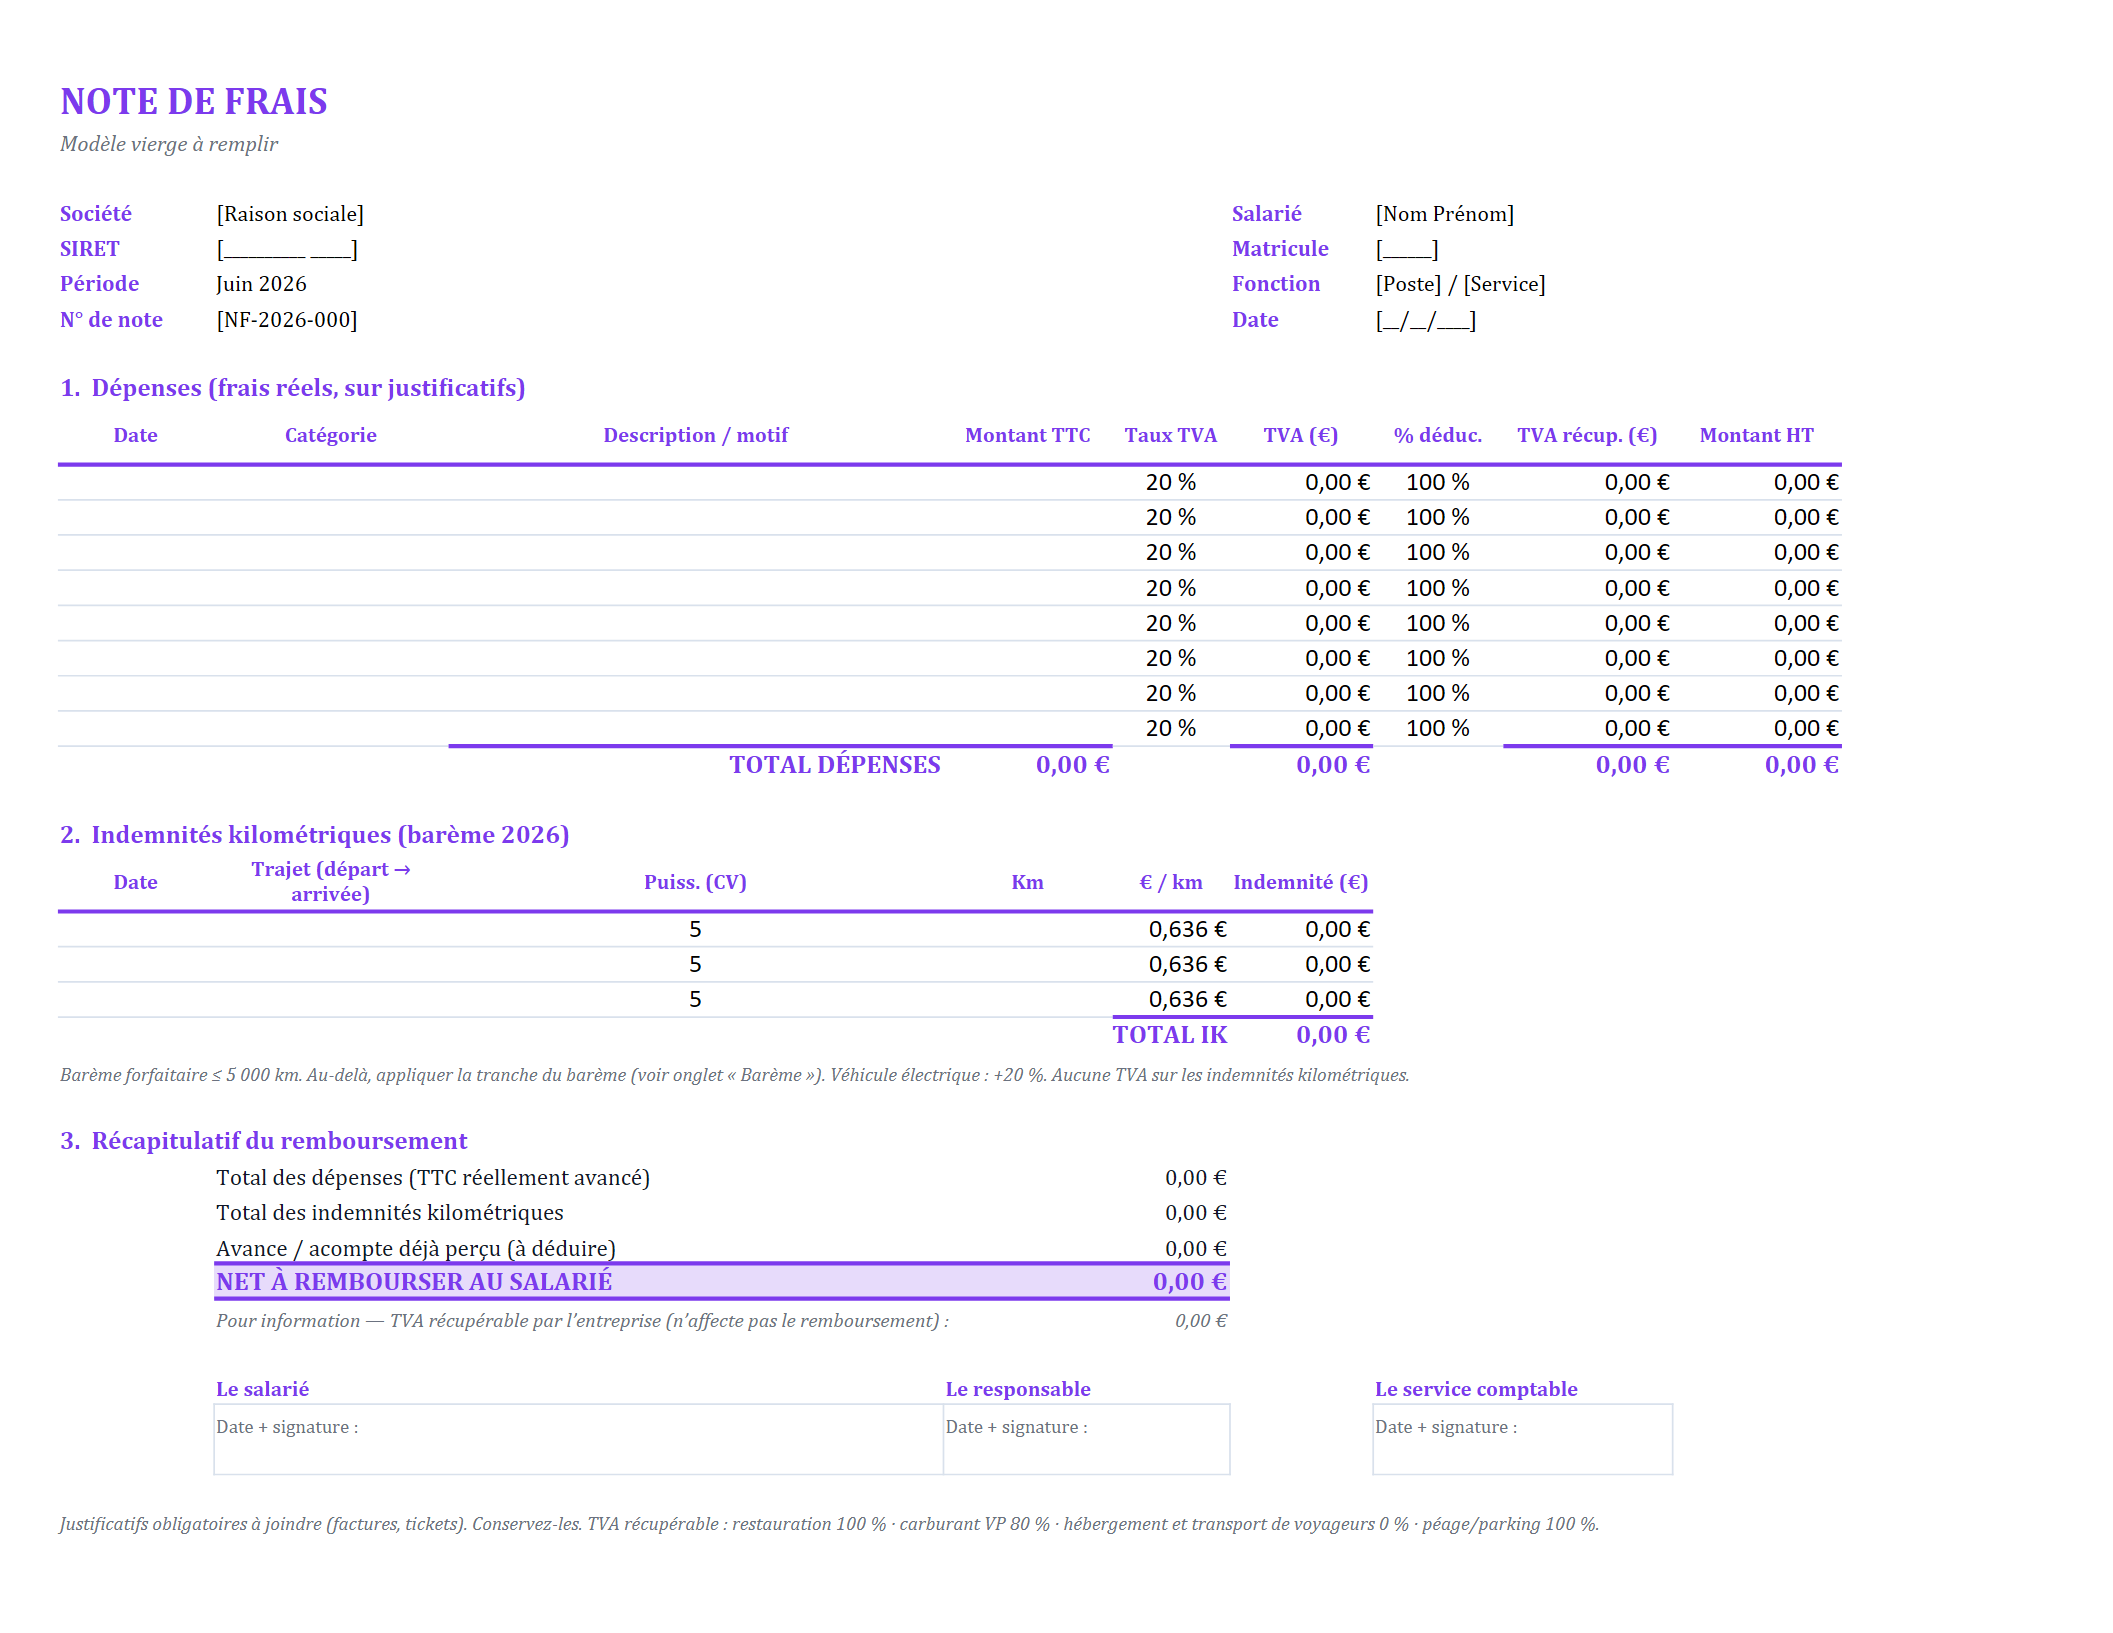Select the subtitle "Modèle vierge à remplir"
The width and height of the screenshot is (2113, 1633).
[169, 144]
